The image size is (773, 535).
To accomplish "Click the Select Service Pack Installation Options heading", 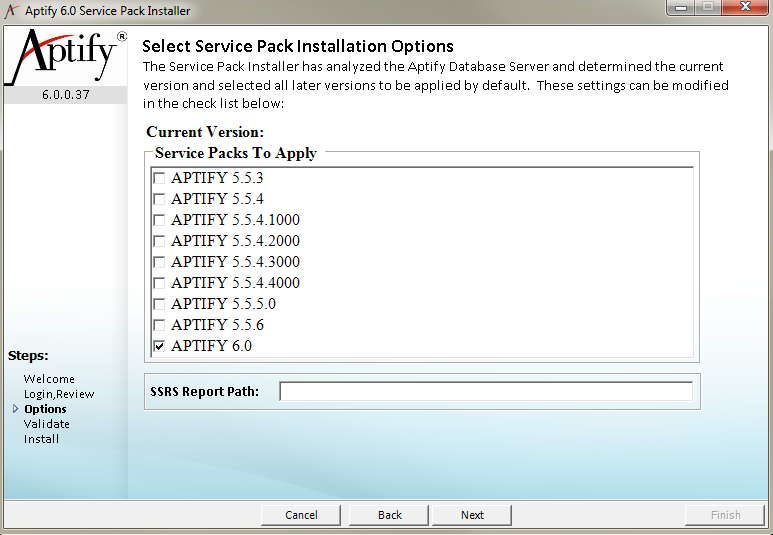I will coord(298,46).
